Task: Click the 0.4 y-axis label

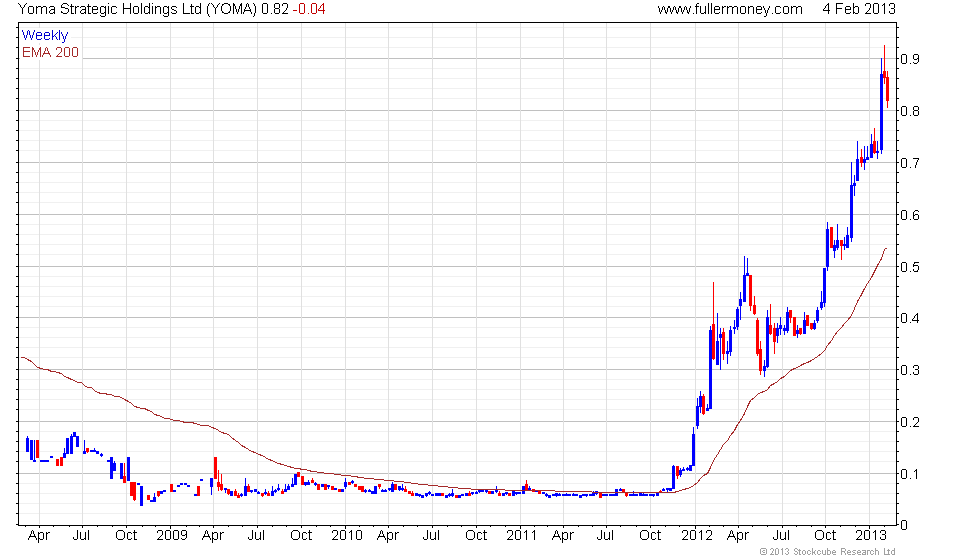Action: pyautogui.click(x=910, y=318)
